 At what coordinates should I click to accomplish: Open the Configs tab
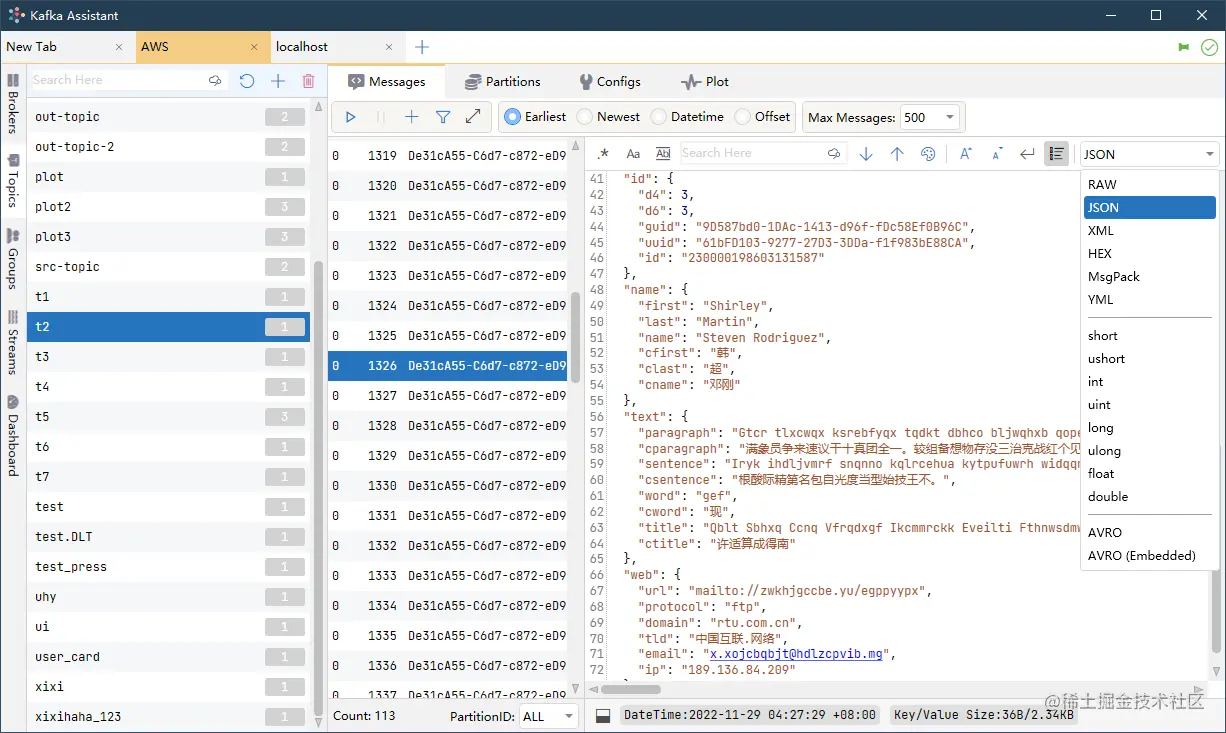(609, 82)
